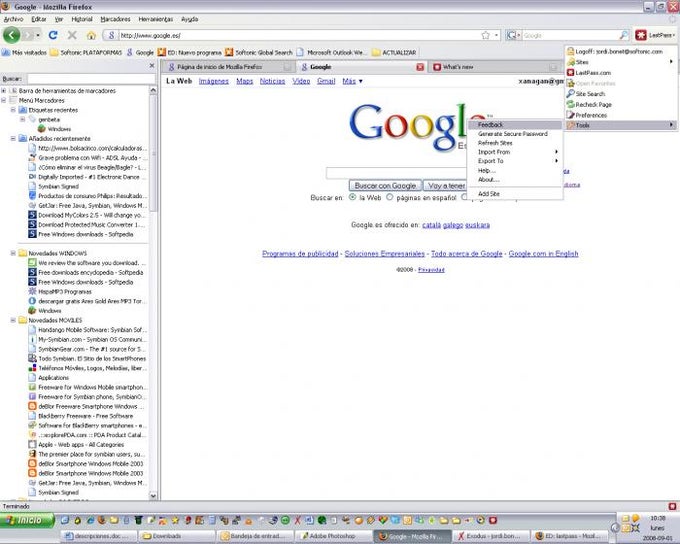Screen dimensions: 680x544
Task: Open the Google bookmark in the bookmarks toolbar
Action: point(140,52)
